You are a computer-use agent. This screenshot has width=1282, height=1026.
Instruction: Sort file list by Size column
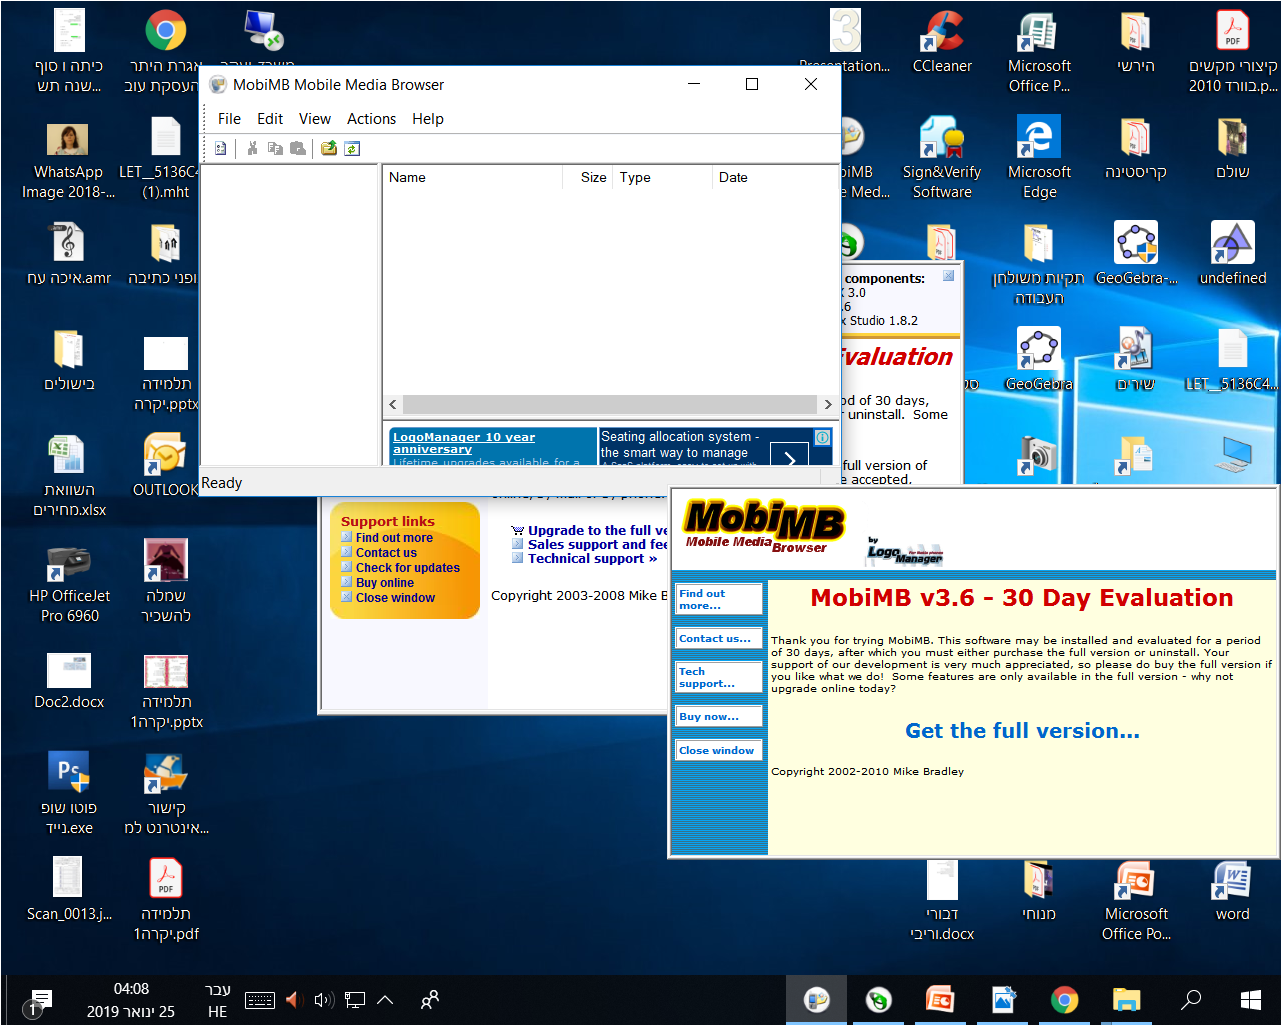(588, 178)
